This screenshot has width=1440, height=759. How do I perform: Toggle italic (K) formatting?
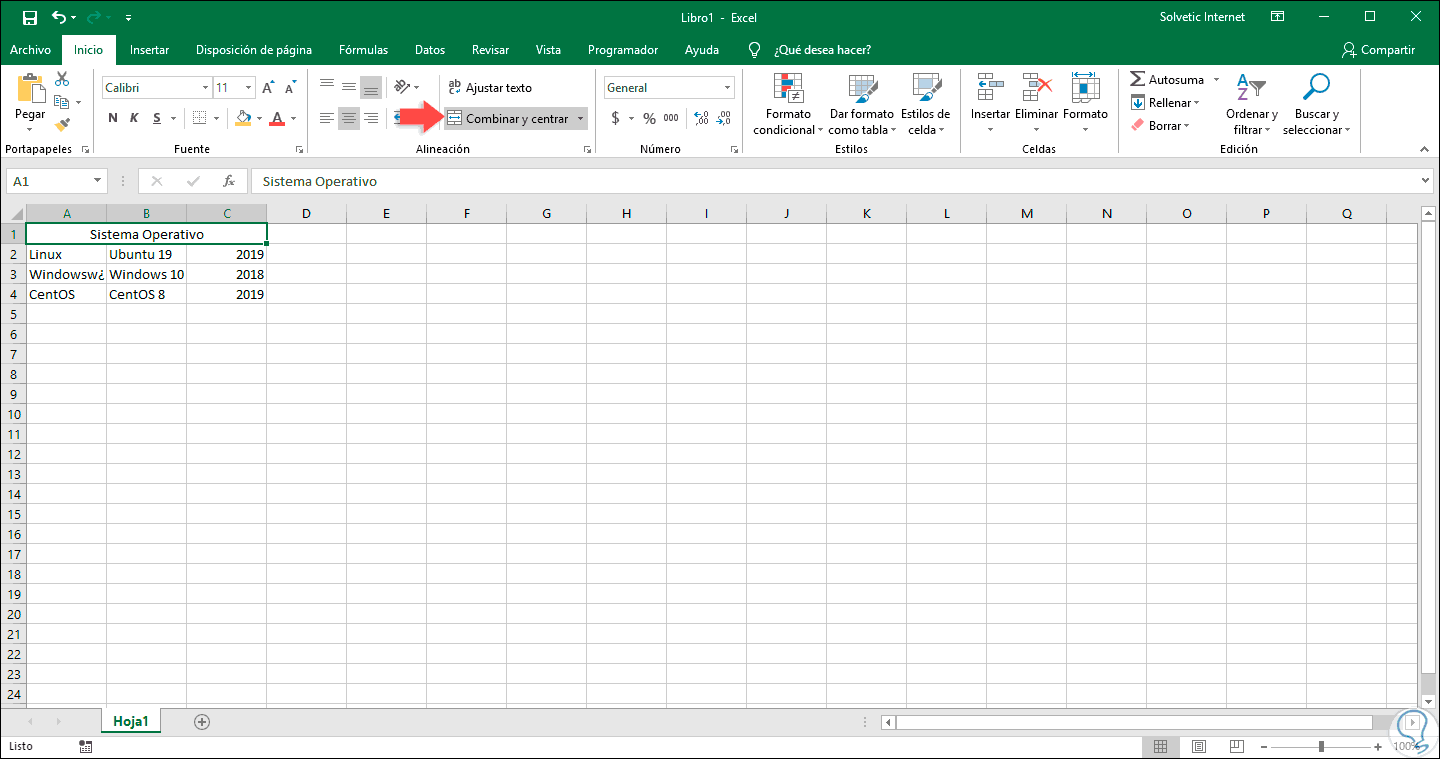point(134,118)
